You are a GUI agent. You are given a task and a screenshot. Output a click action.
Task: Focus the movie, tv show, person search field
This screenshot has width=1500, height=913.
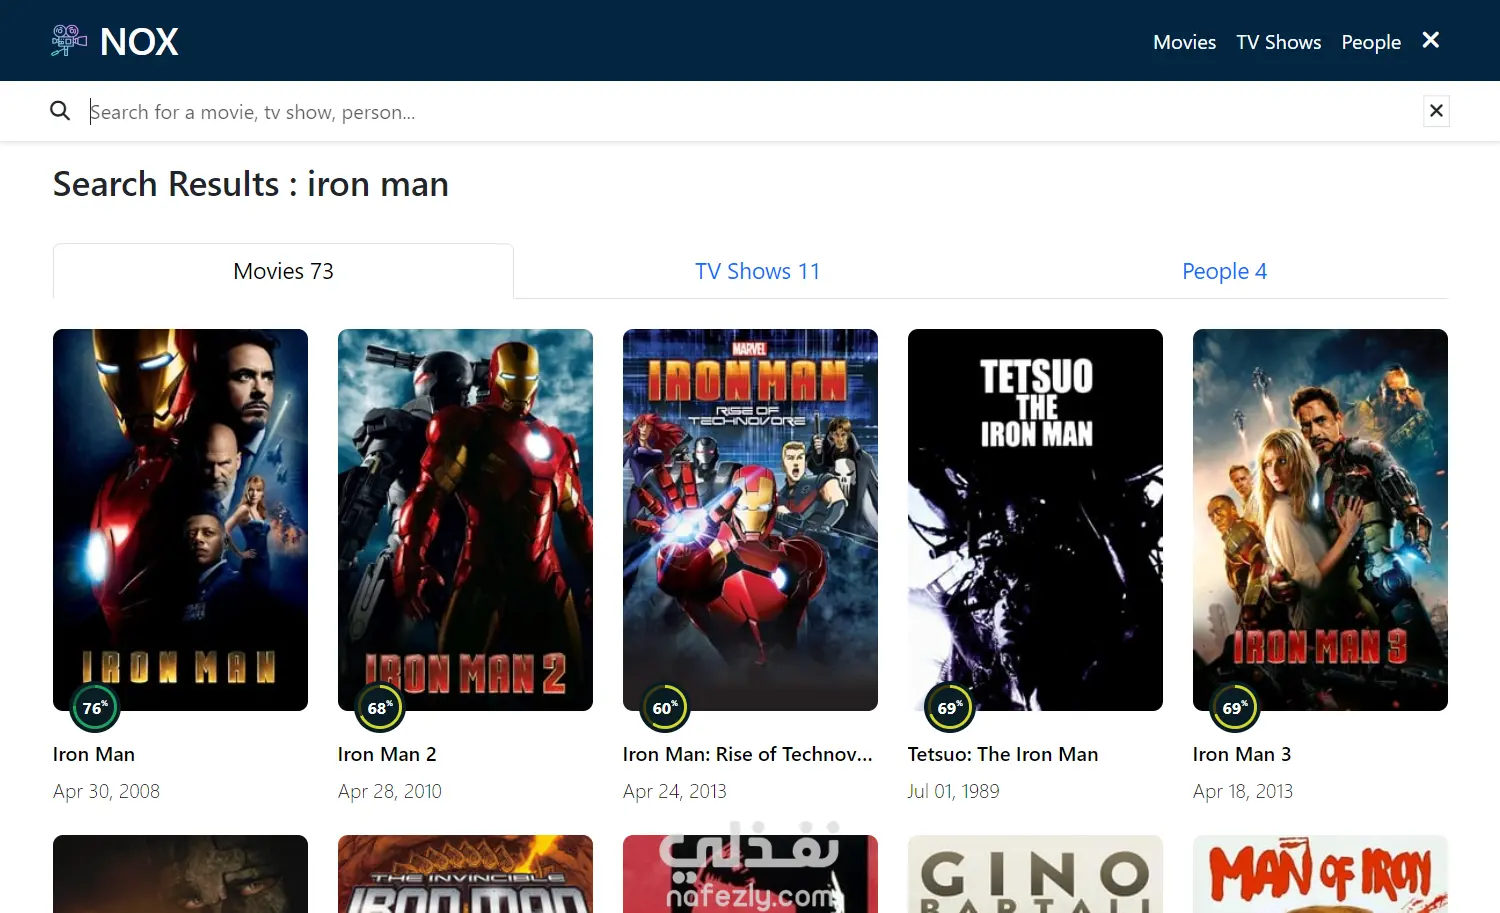pyautogui.click(x=750, y=112)
